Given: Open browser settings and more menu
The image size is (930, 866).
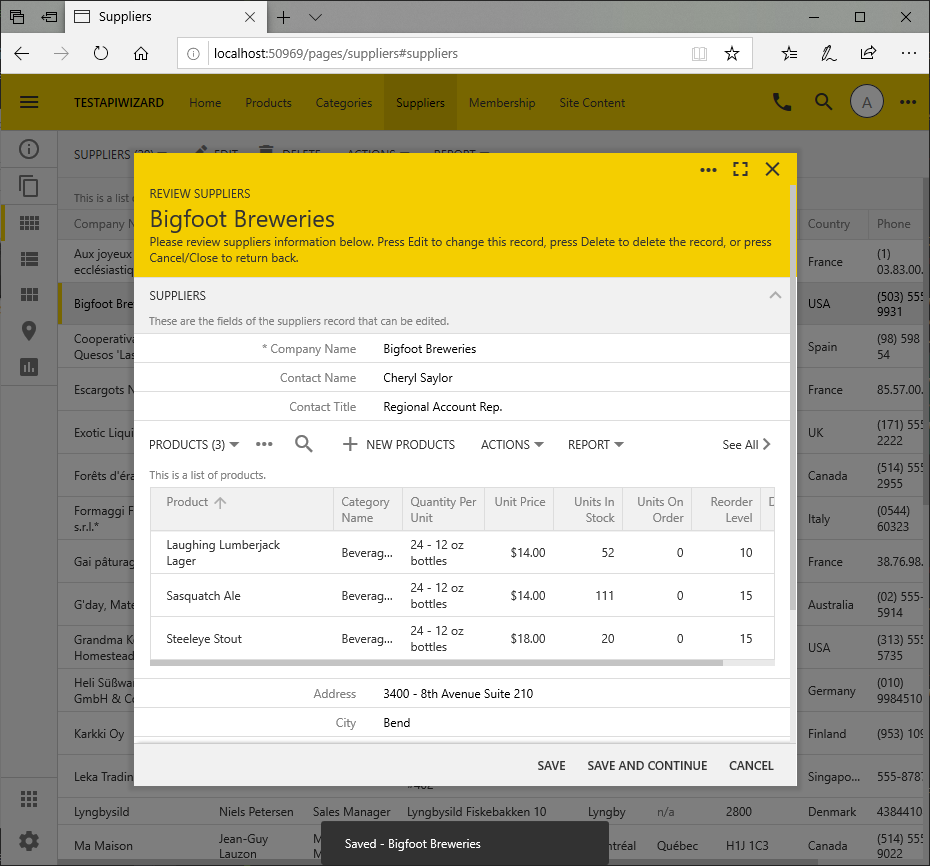Looking at the screenshot, I should tap(908, 53).
